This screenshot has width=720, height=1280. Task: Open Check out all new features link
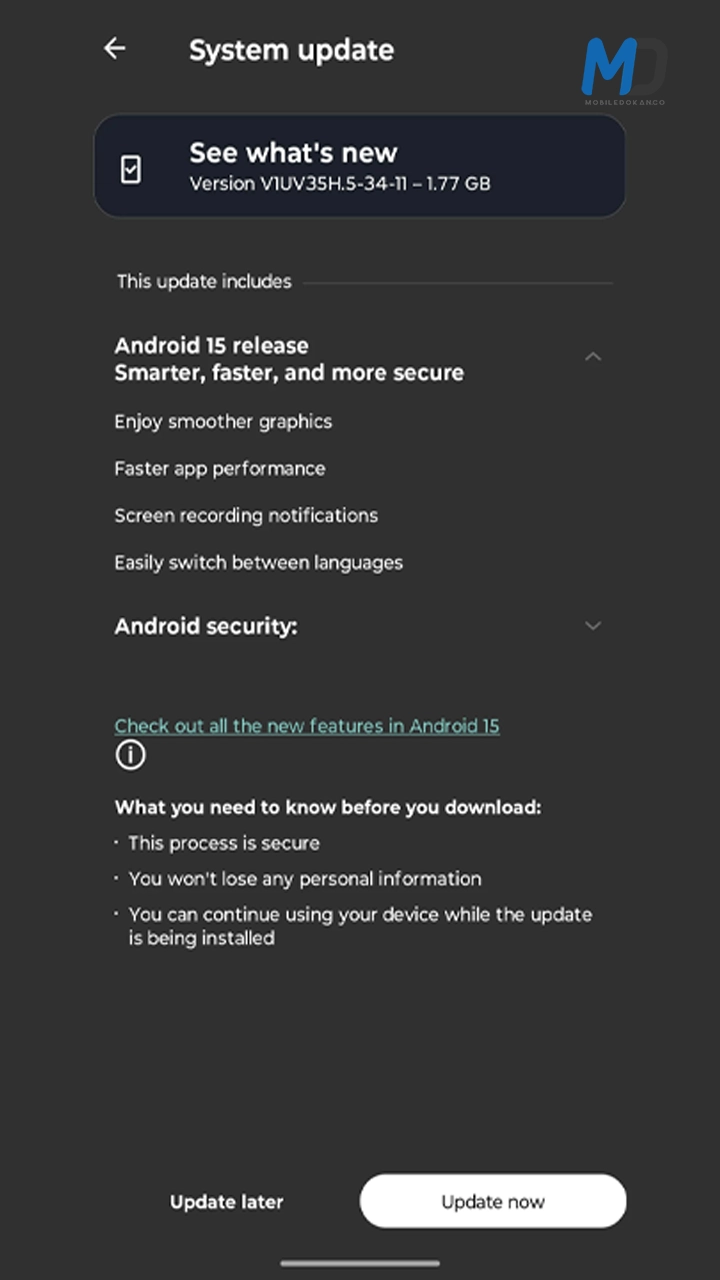tap(307, 726)
